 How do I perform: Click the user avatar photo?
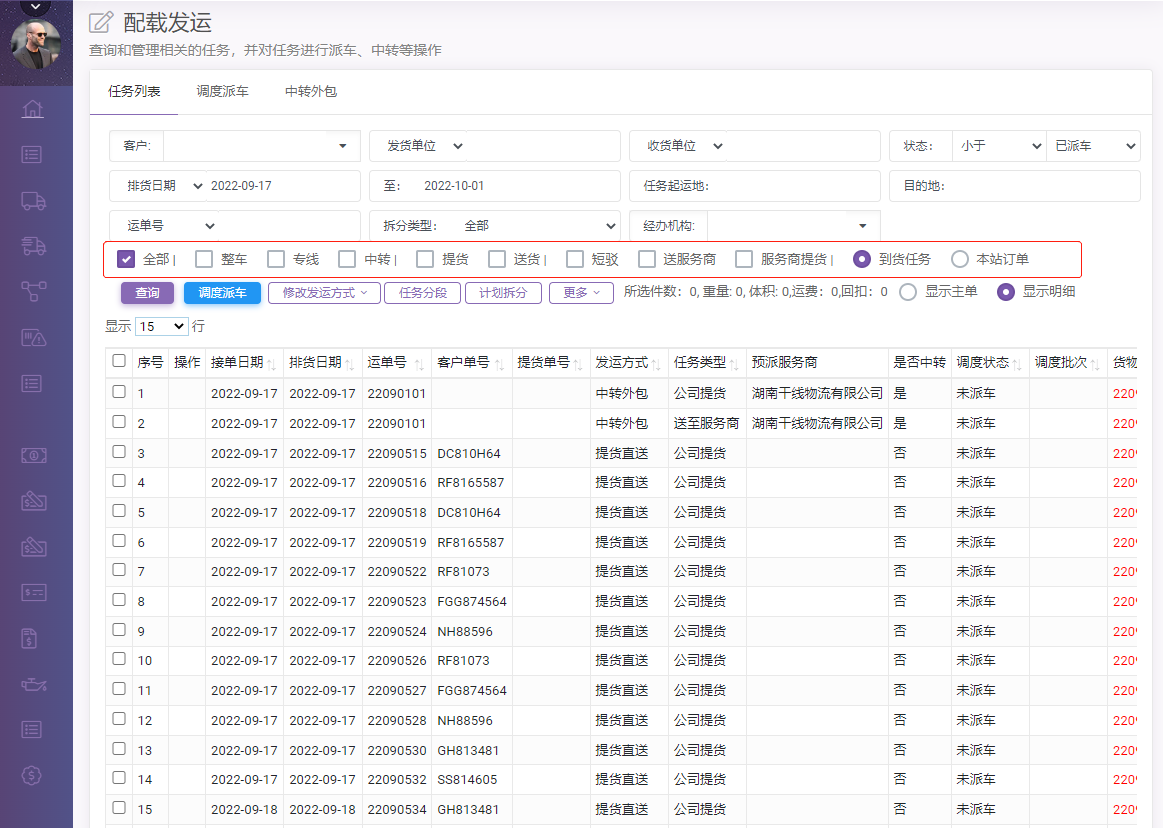[x=36, y=45]
